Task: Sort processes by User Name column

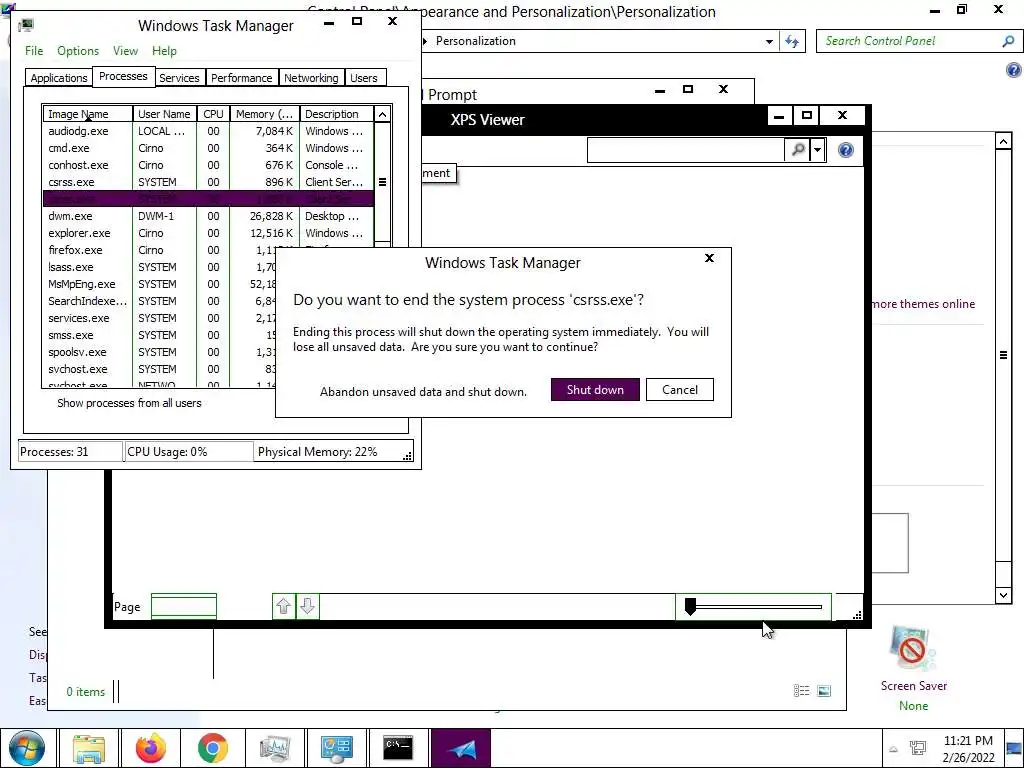Action: tap(165, 114)
